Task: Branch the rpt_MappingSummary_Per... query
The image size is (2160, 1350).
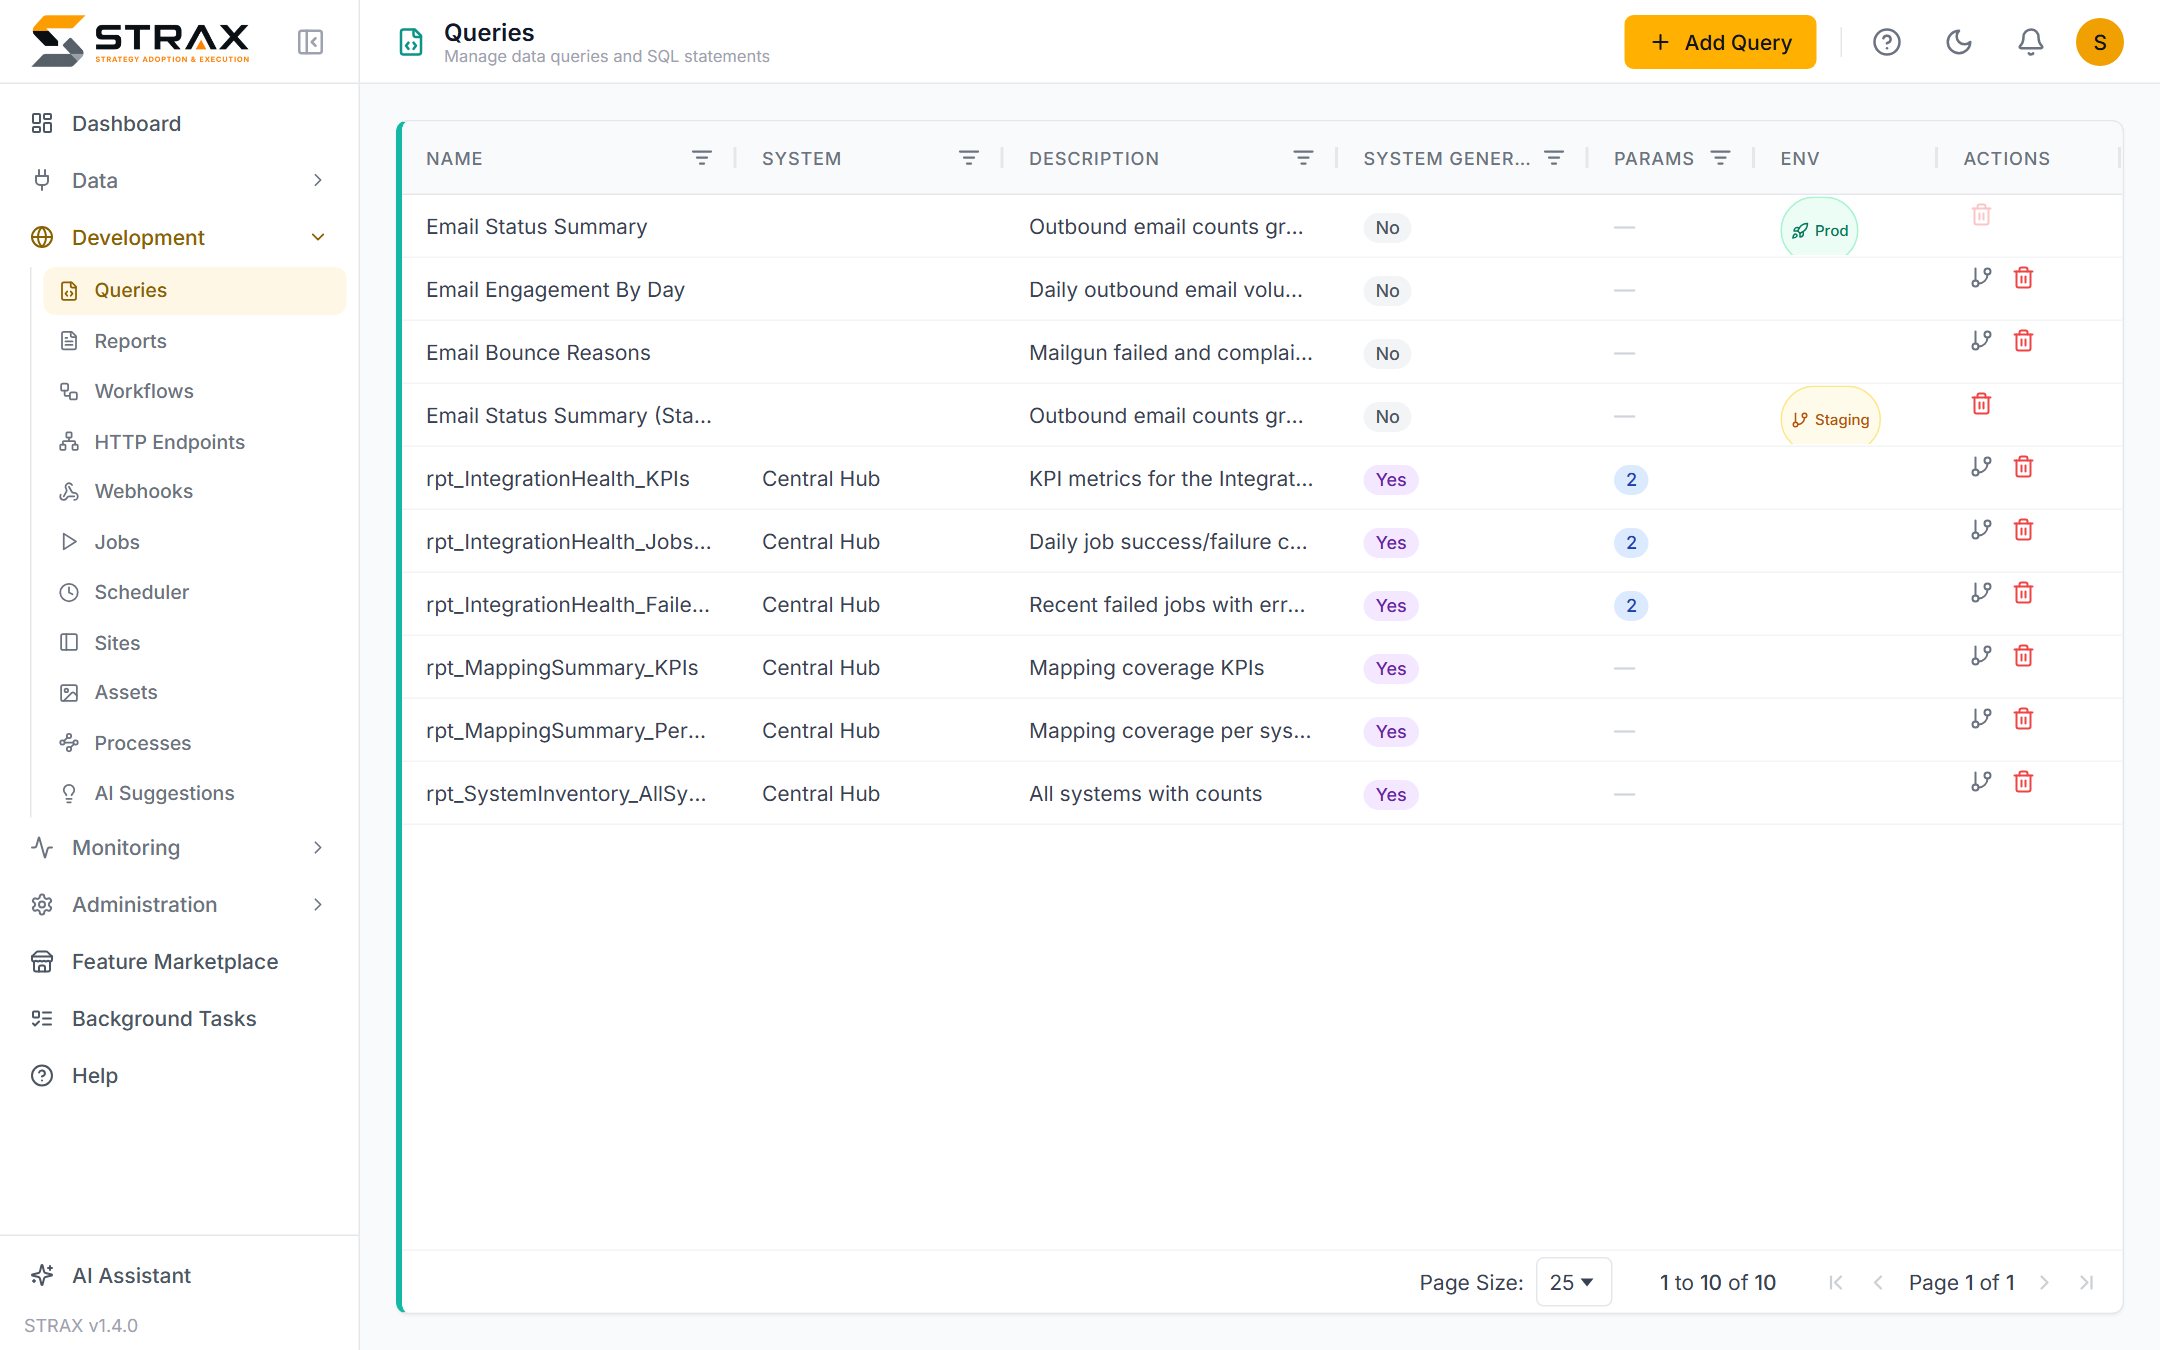Action: coord(1981,719)
